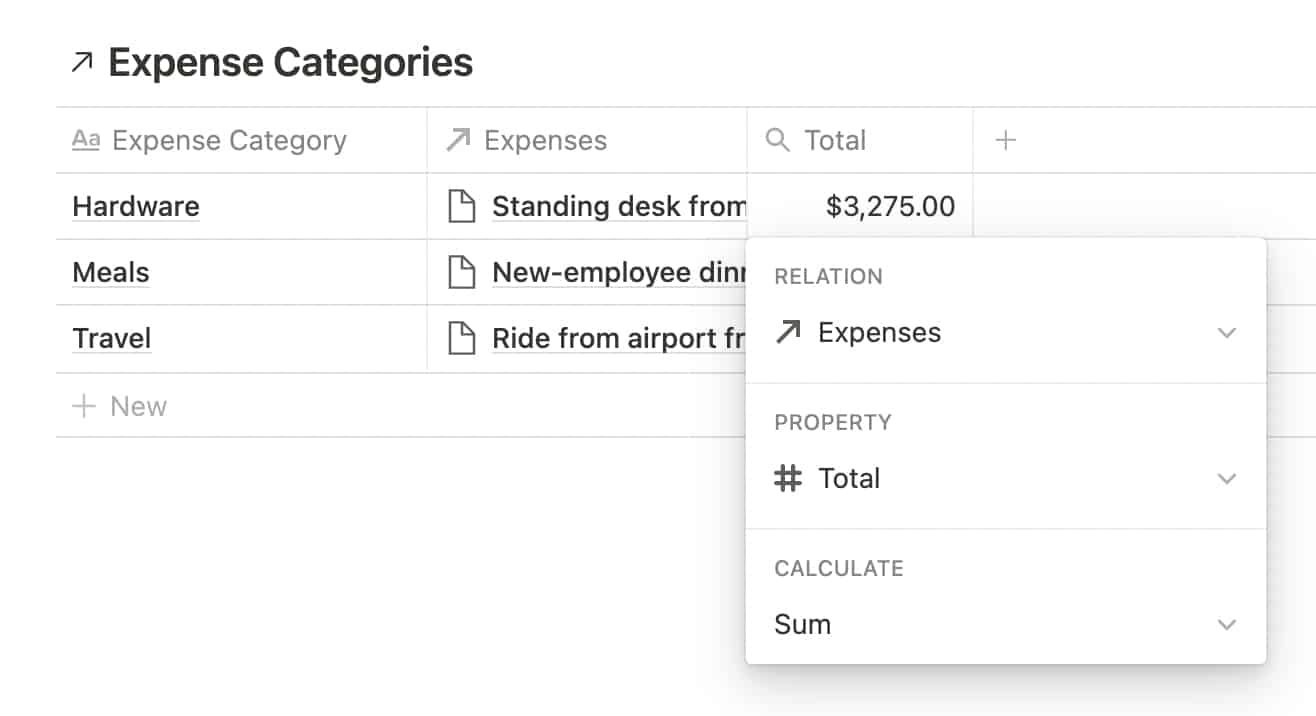Viewport: 1316px width, 716px height.
Task: Click magnifier icon in Total column header
Action: (x=777, y=141)
